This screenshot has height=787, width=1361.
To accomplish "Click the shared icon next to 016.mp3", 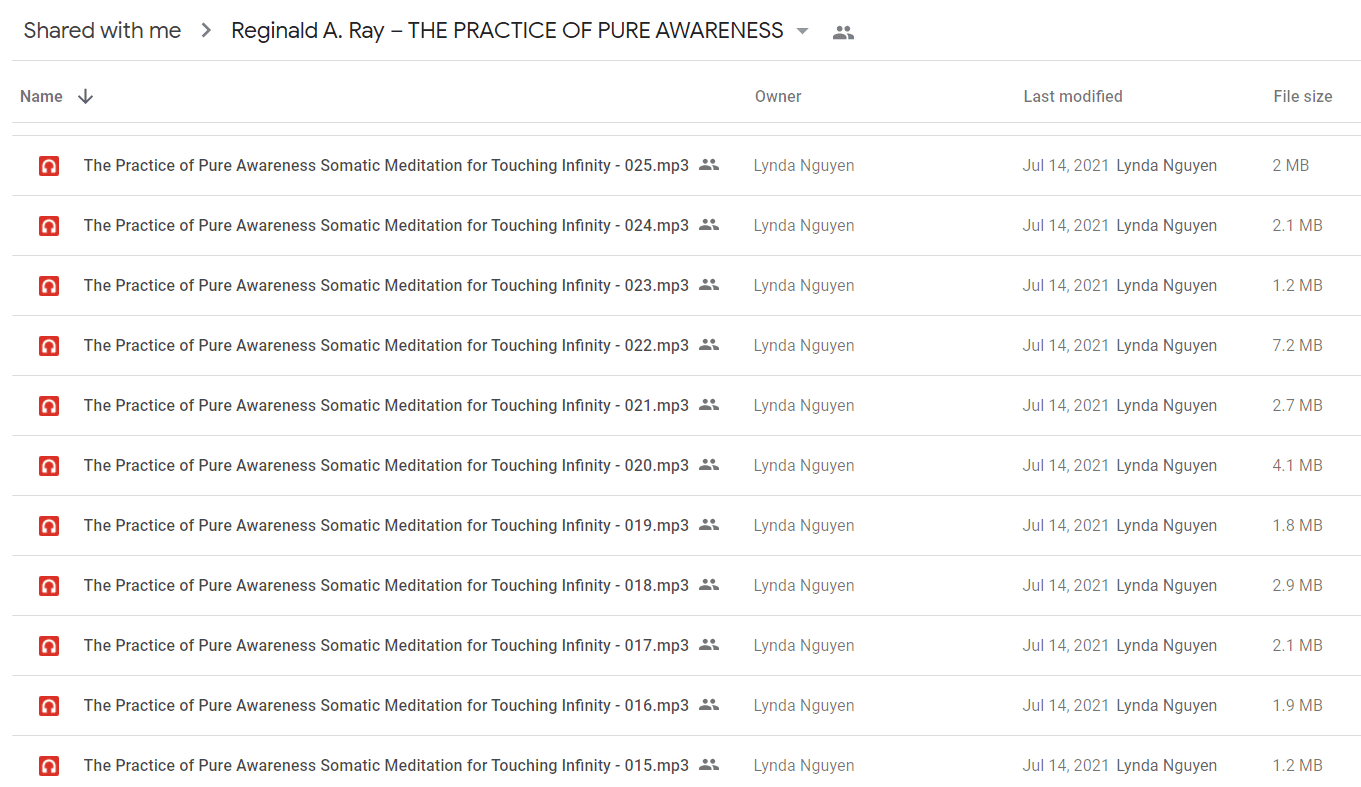I will (x=709, y=705).
